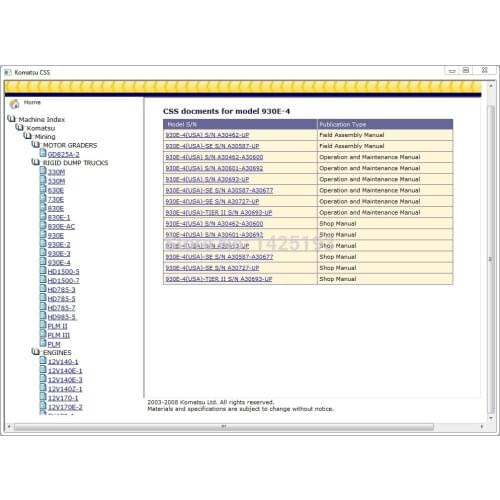Image resolution: width=500 pixels, height=500 pixels.
Task: Click the vertical scrollbar thumb
Action: click(491, 259)
